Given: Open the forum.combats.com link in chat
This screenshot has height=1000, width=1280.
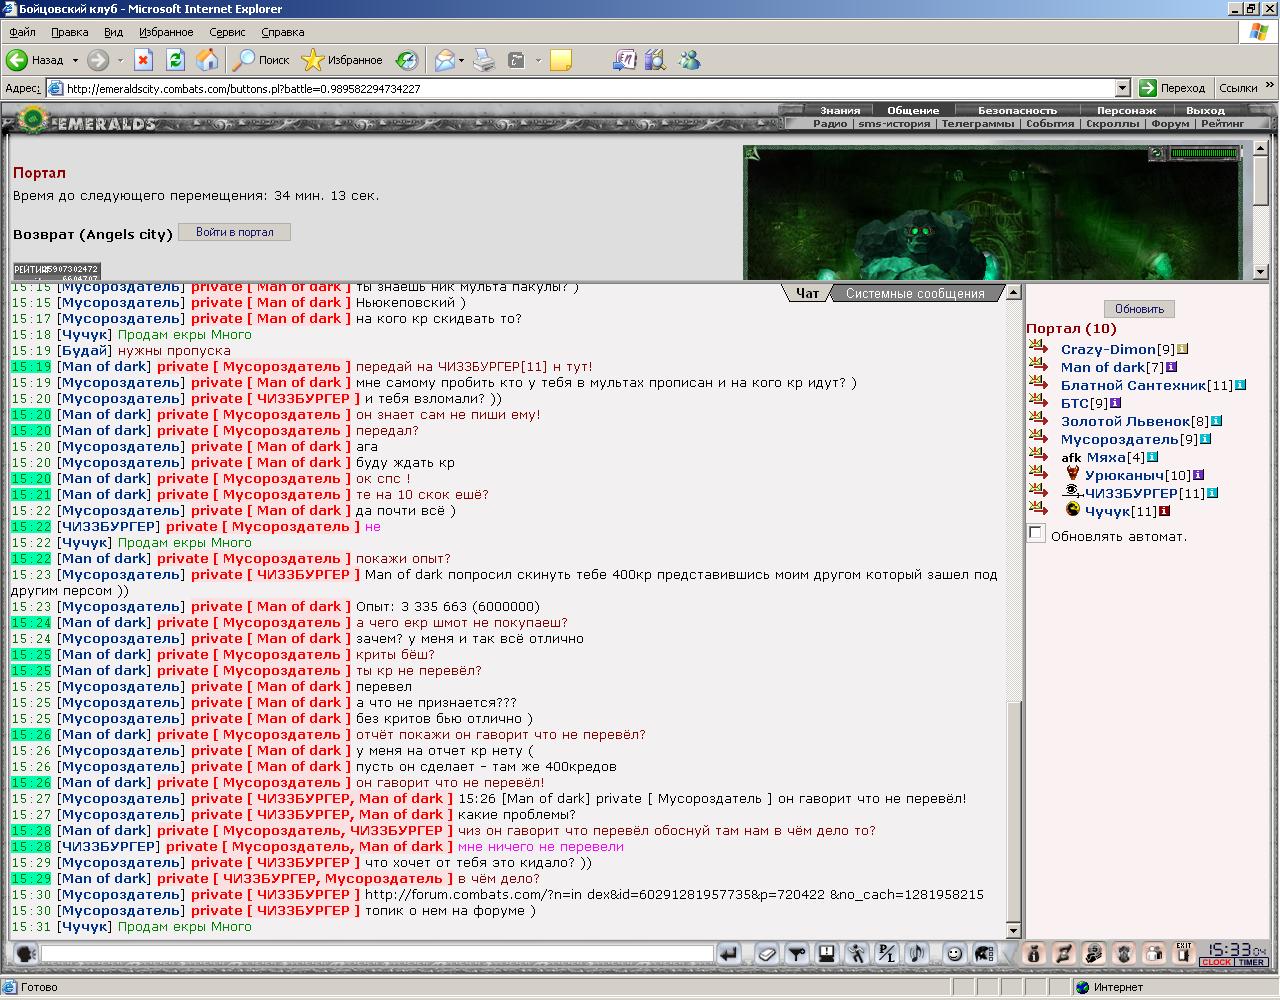Looking at the screenshot, I should coord(674,895).
